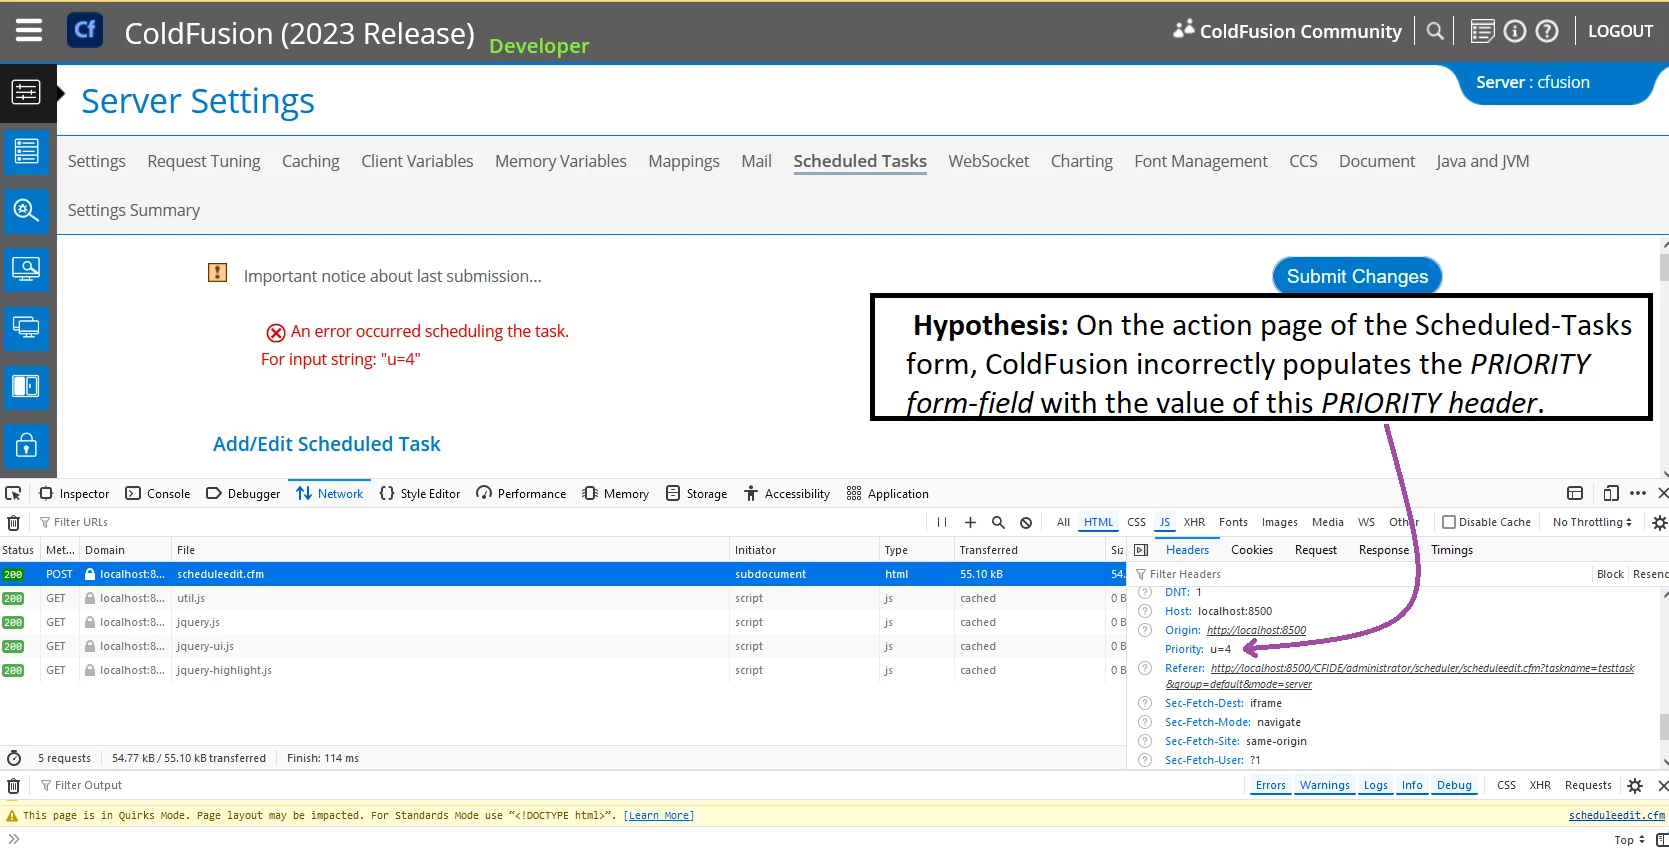Open the Scheduled Tasks tab
Screen dimensions: 1669x863
[x=860, y=161]
